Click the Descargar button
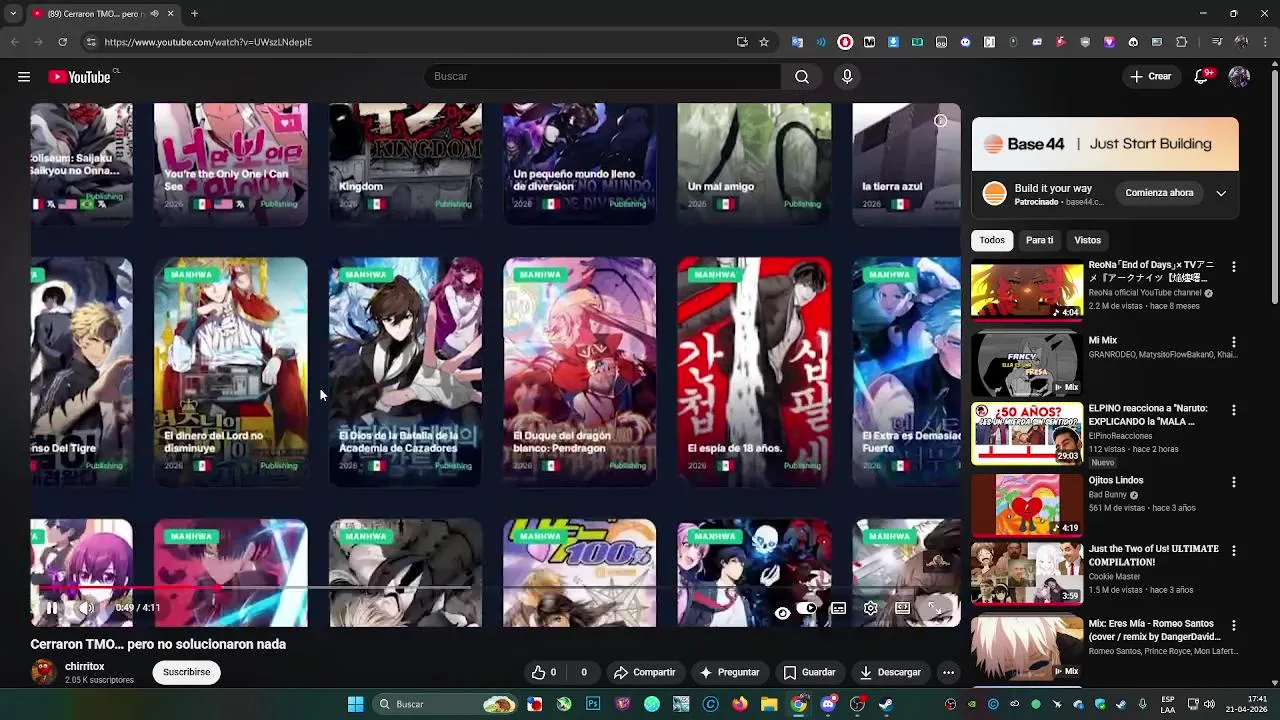1280x720 pixels. (x=890, y=672)
